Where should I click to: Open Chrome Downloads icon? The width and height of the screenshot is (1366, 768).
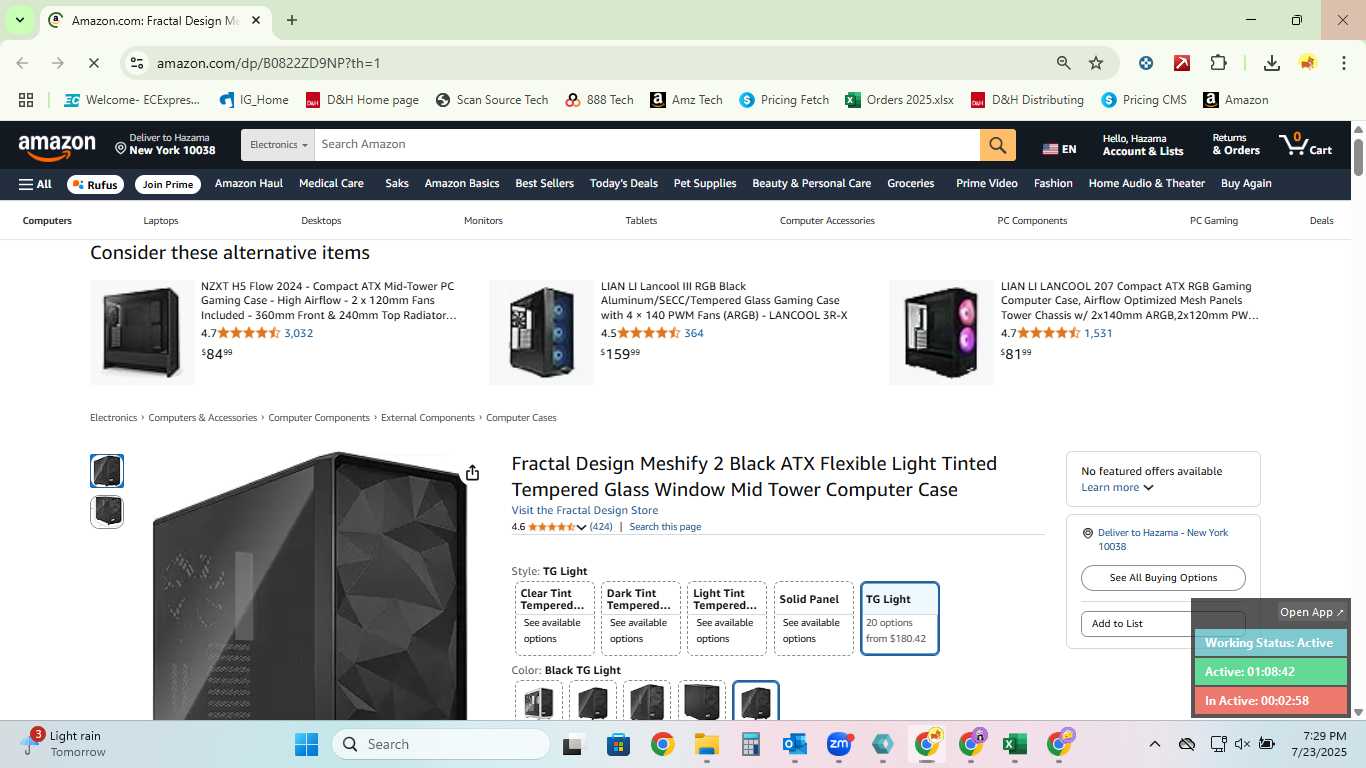[1272, 63]
